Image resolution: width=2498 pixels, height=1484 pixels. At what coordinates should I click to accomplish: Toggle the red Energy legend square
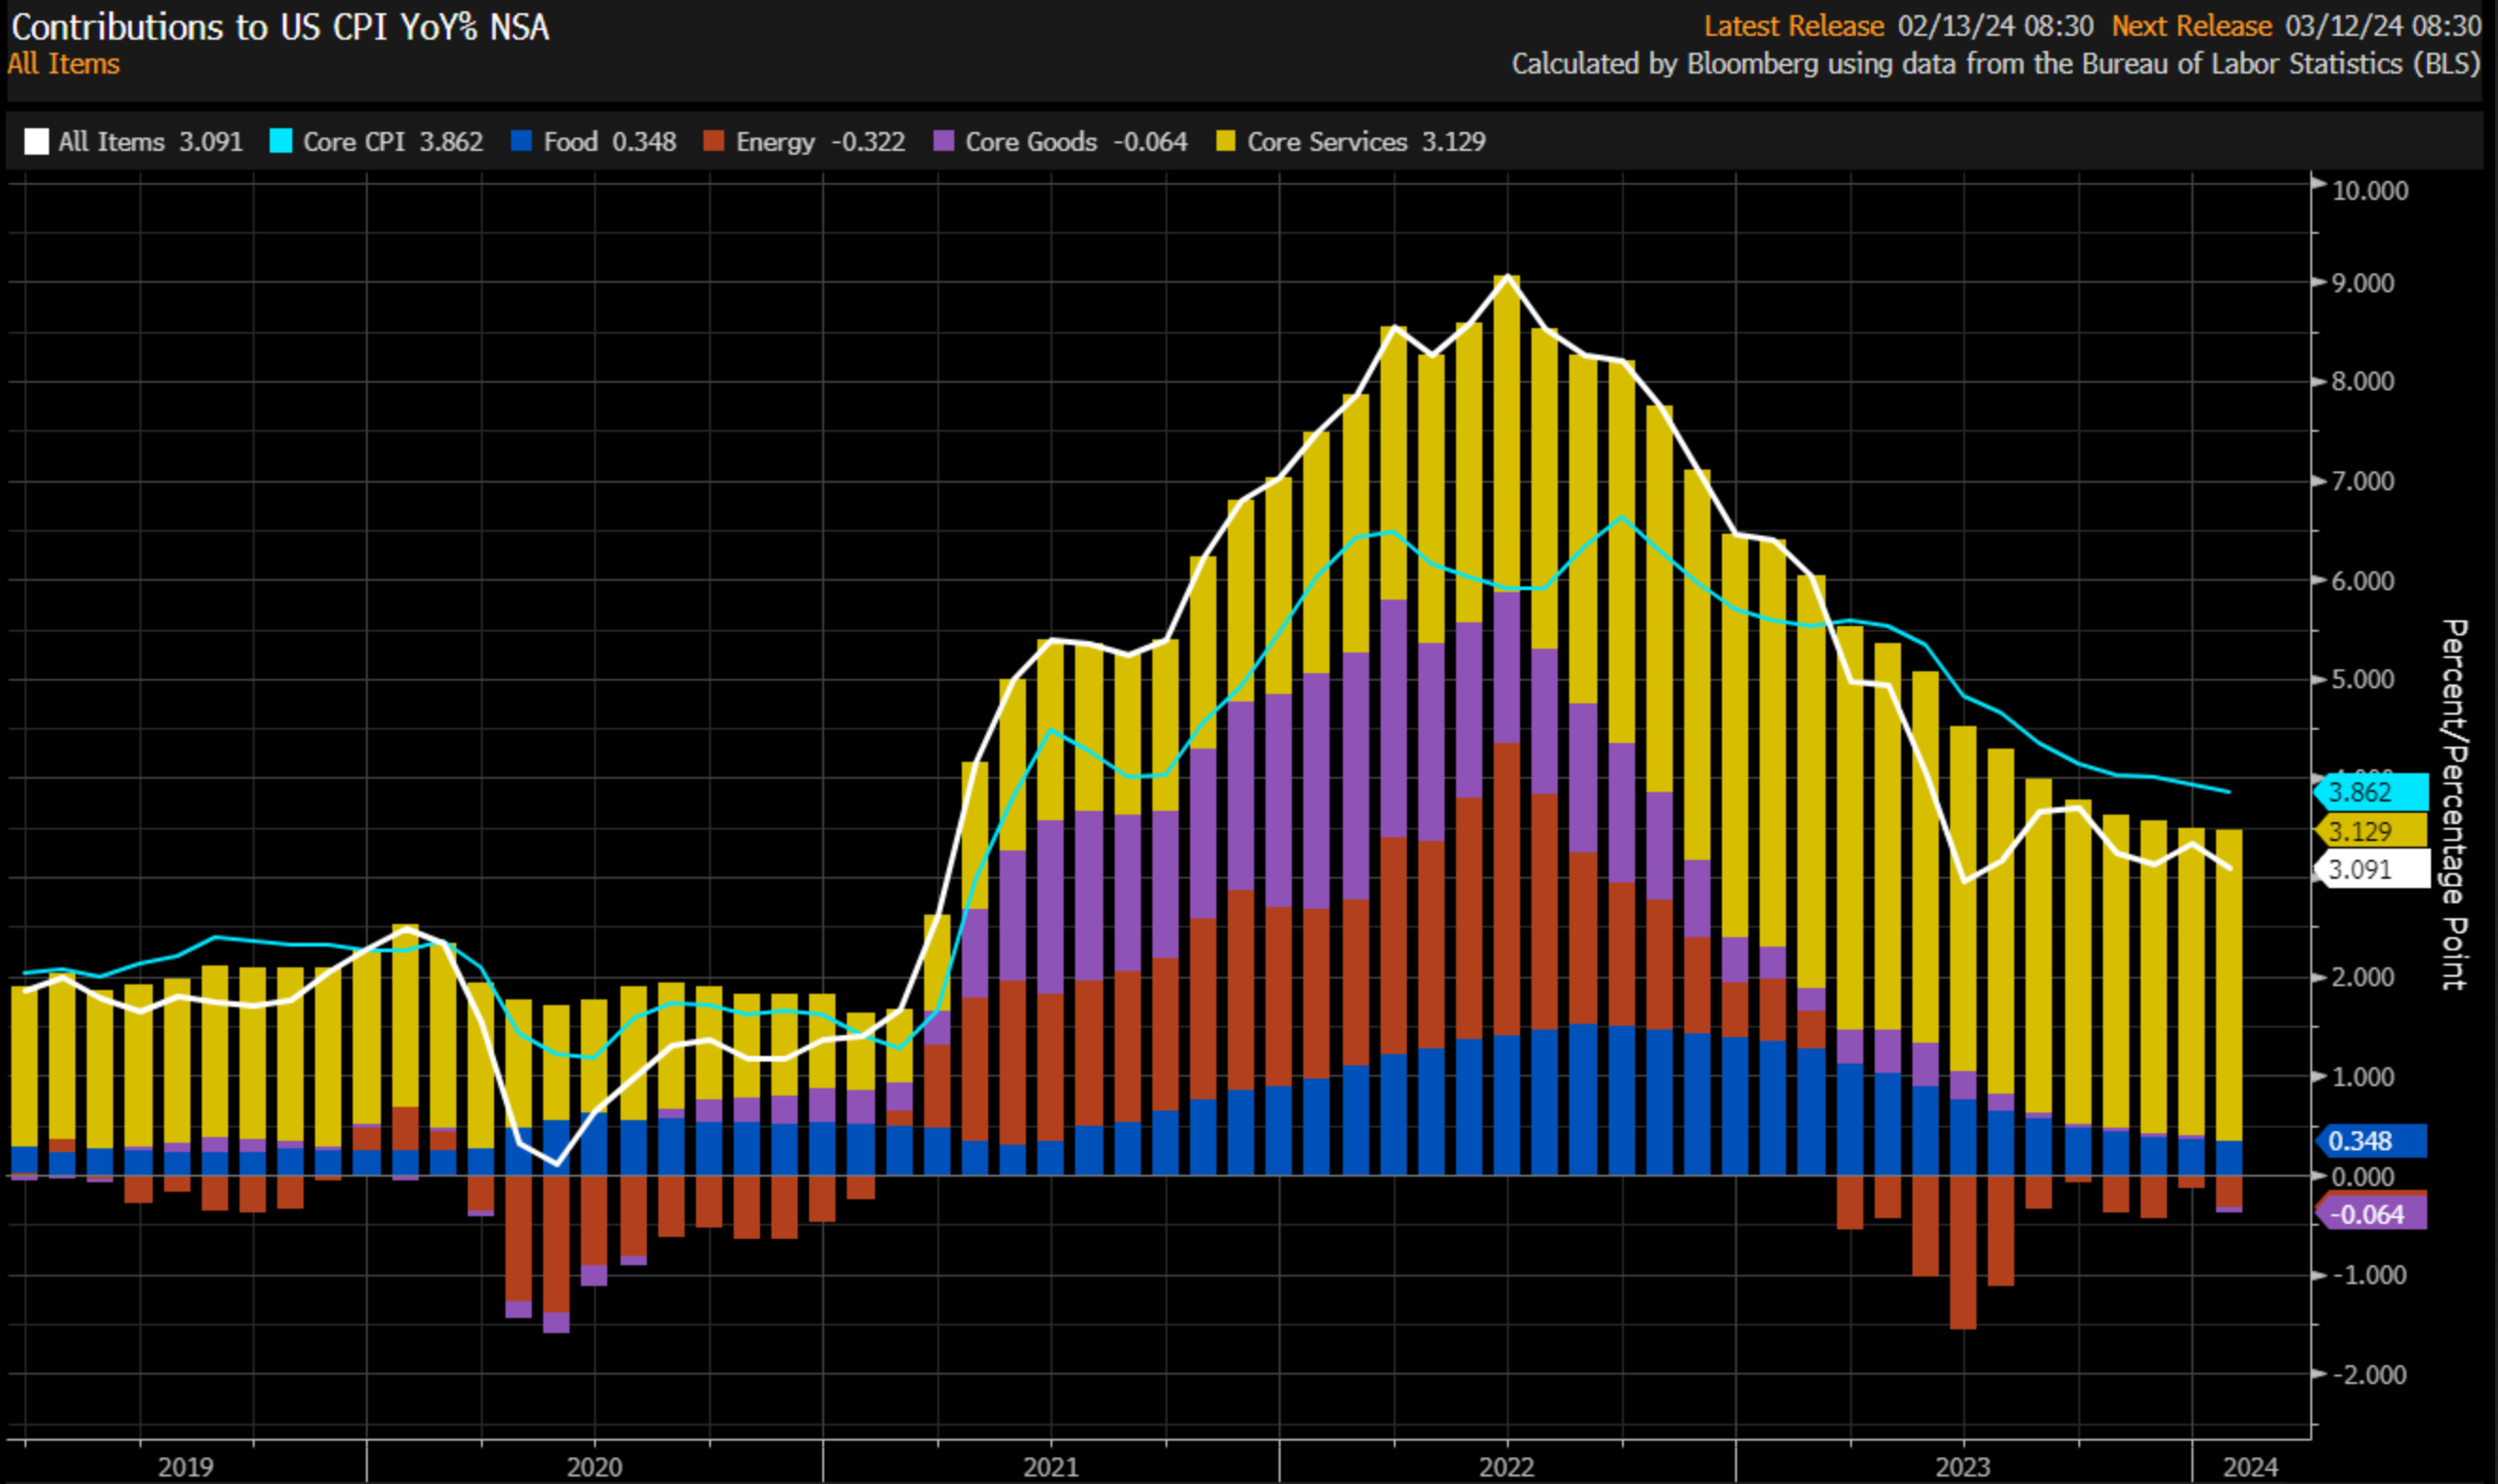713,142
